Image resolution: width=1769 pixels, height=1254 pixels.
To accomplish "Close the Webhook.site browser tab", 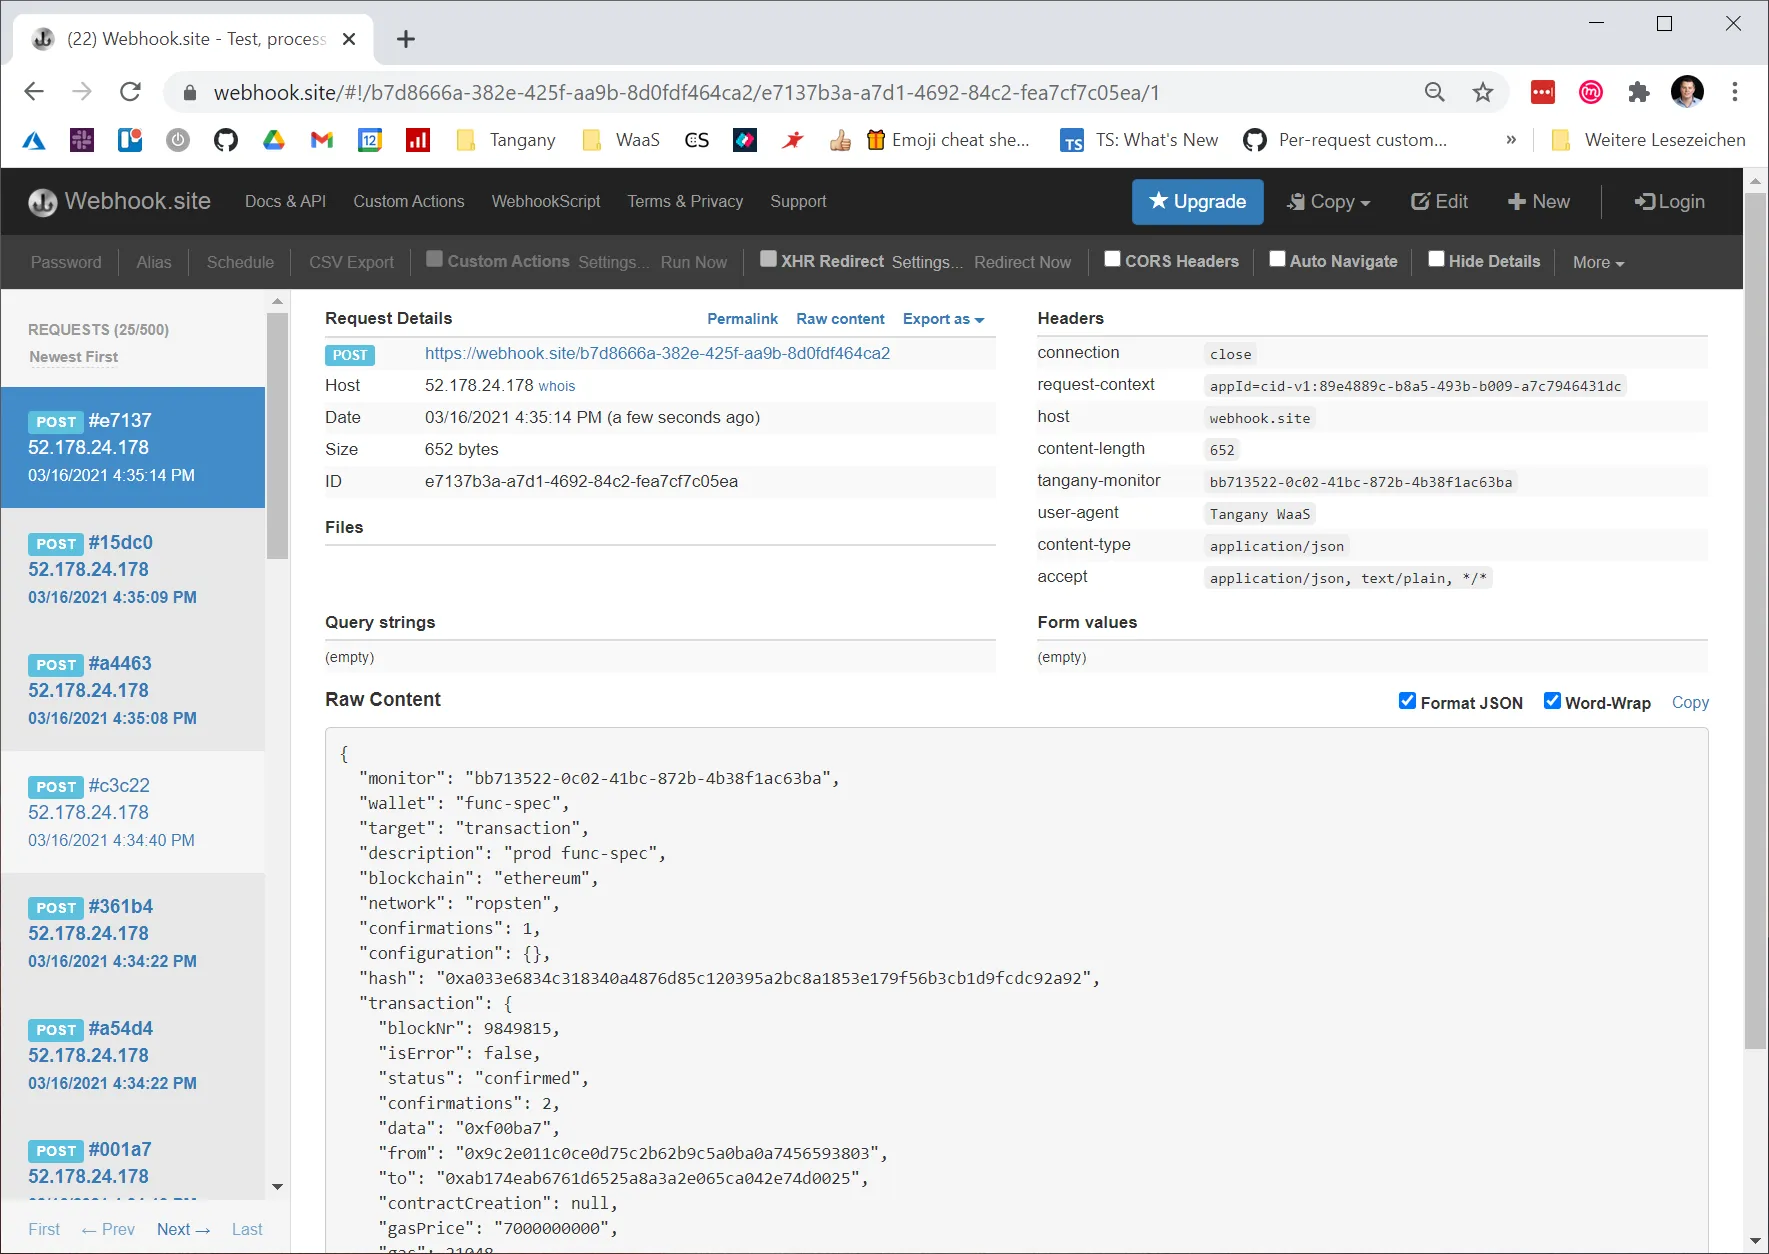I will (349, 39).
